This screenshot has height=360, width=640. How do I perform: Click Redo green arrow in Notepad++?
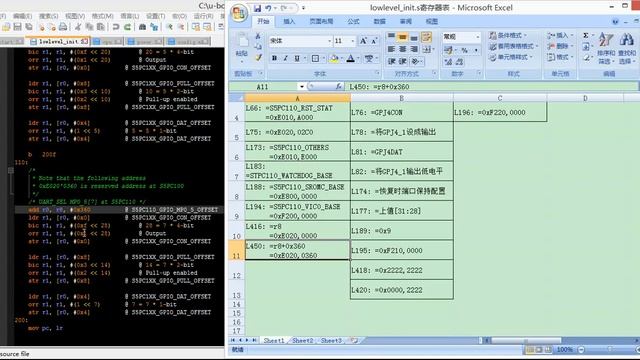point(127,27)
